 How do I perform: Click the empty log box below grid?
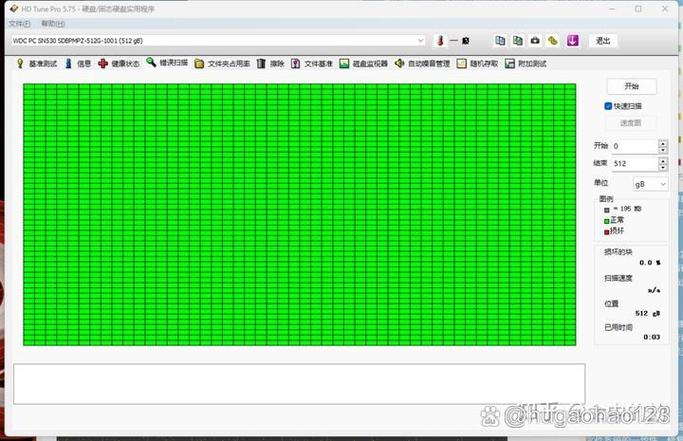(299, 384)
